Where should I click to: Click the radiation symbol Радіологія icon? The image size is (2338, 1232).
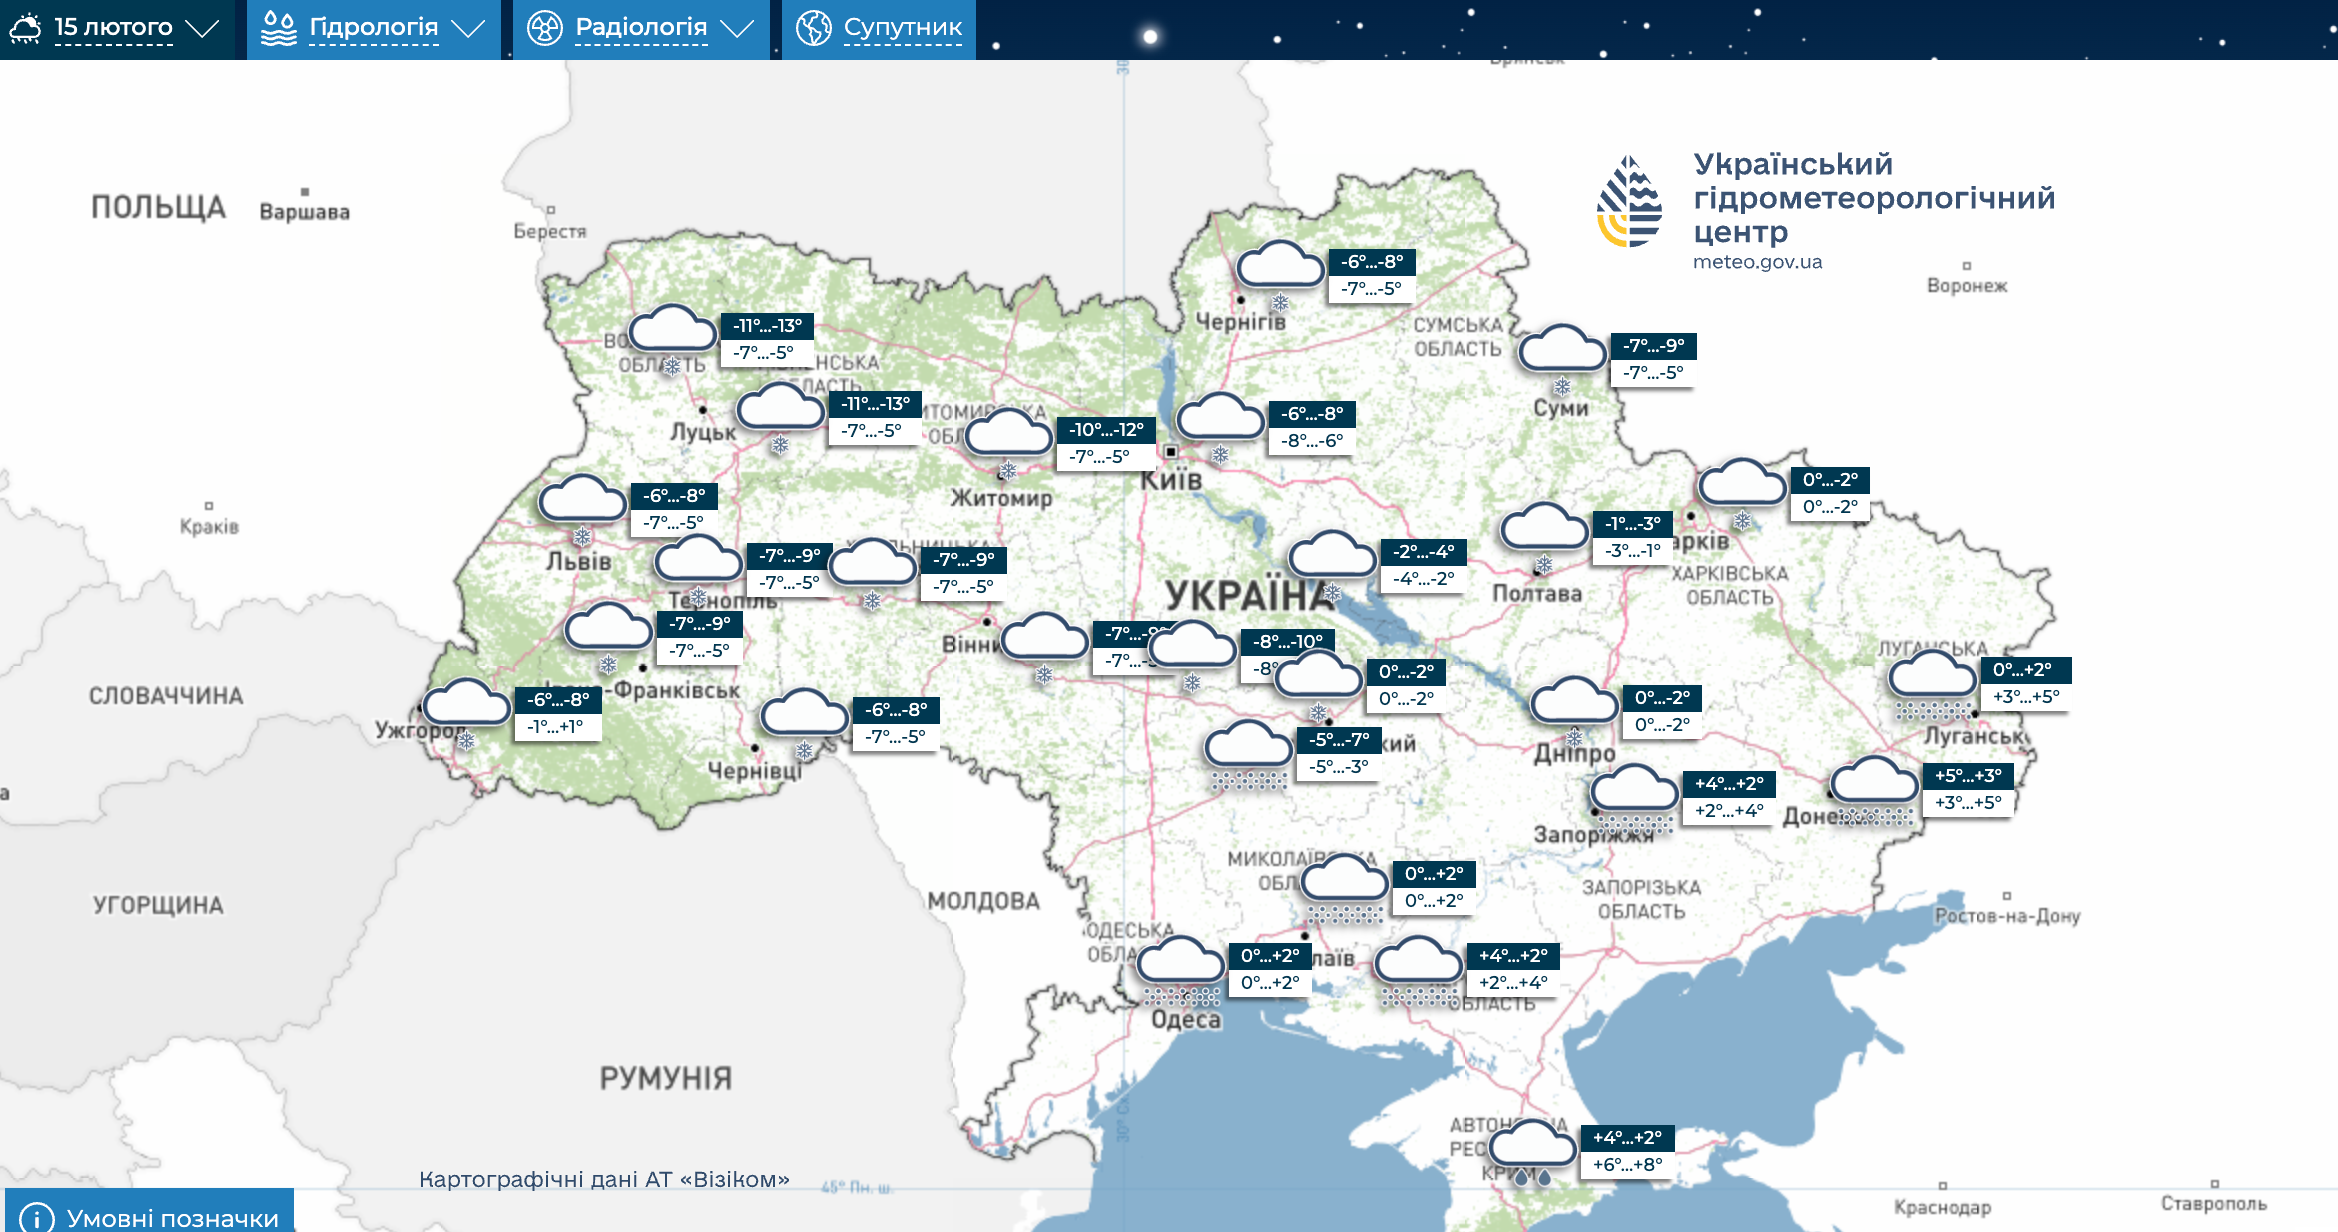(x=545, y=28)
